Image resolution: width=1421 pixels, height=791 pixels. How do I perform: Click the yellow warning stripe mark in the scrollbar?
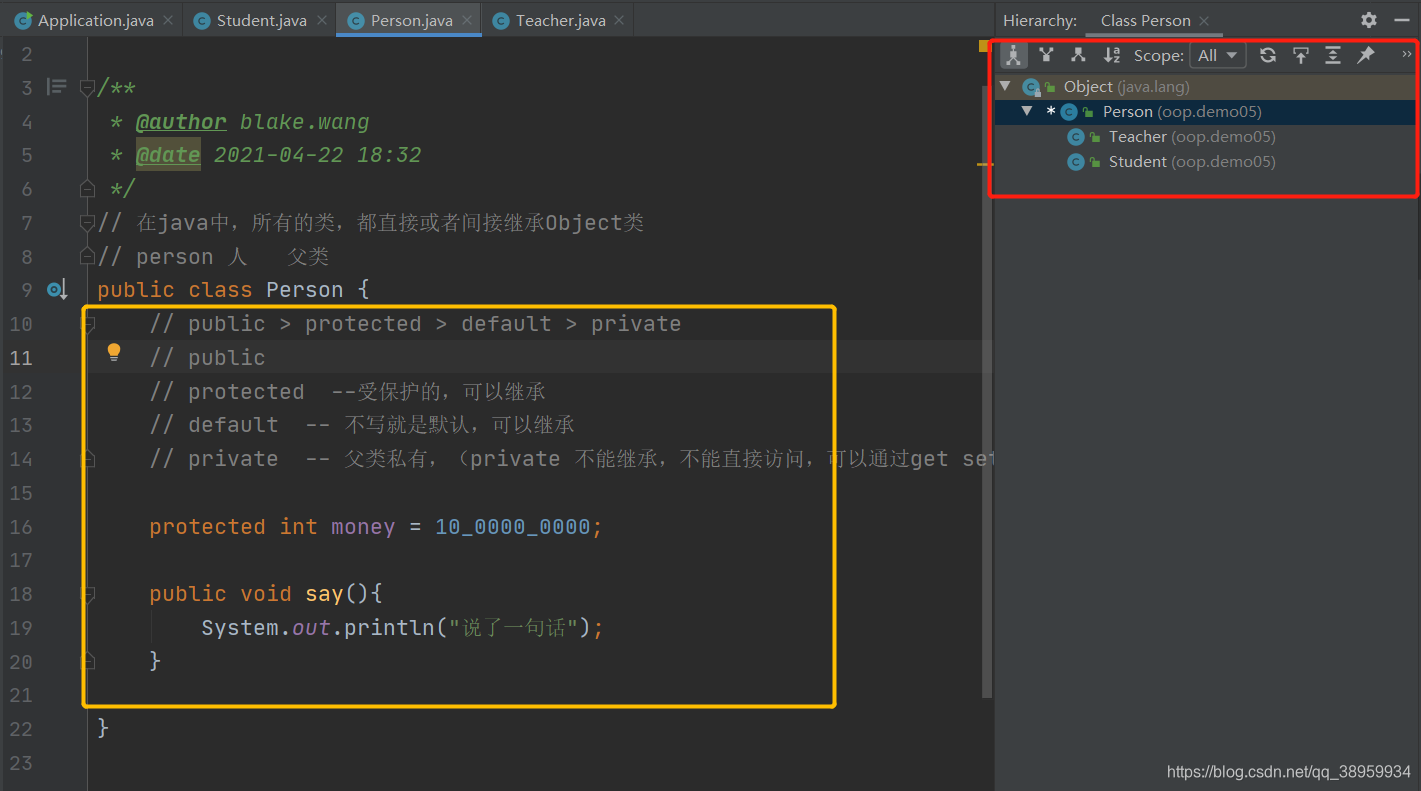pyautogui.click(x=984, y=162)
